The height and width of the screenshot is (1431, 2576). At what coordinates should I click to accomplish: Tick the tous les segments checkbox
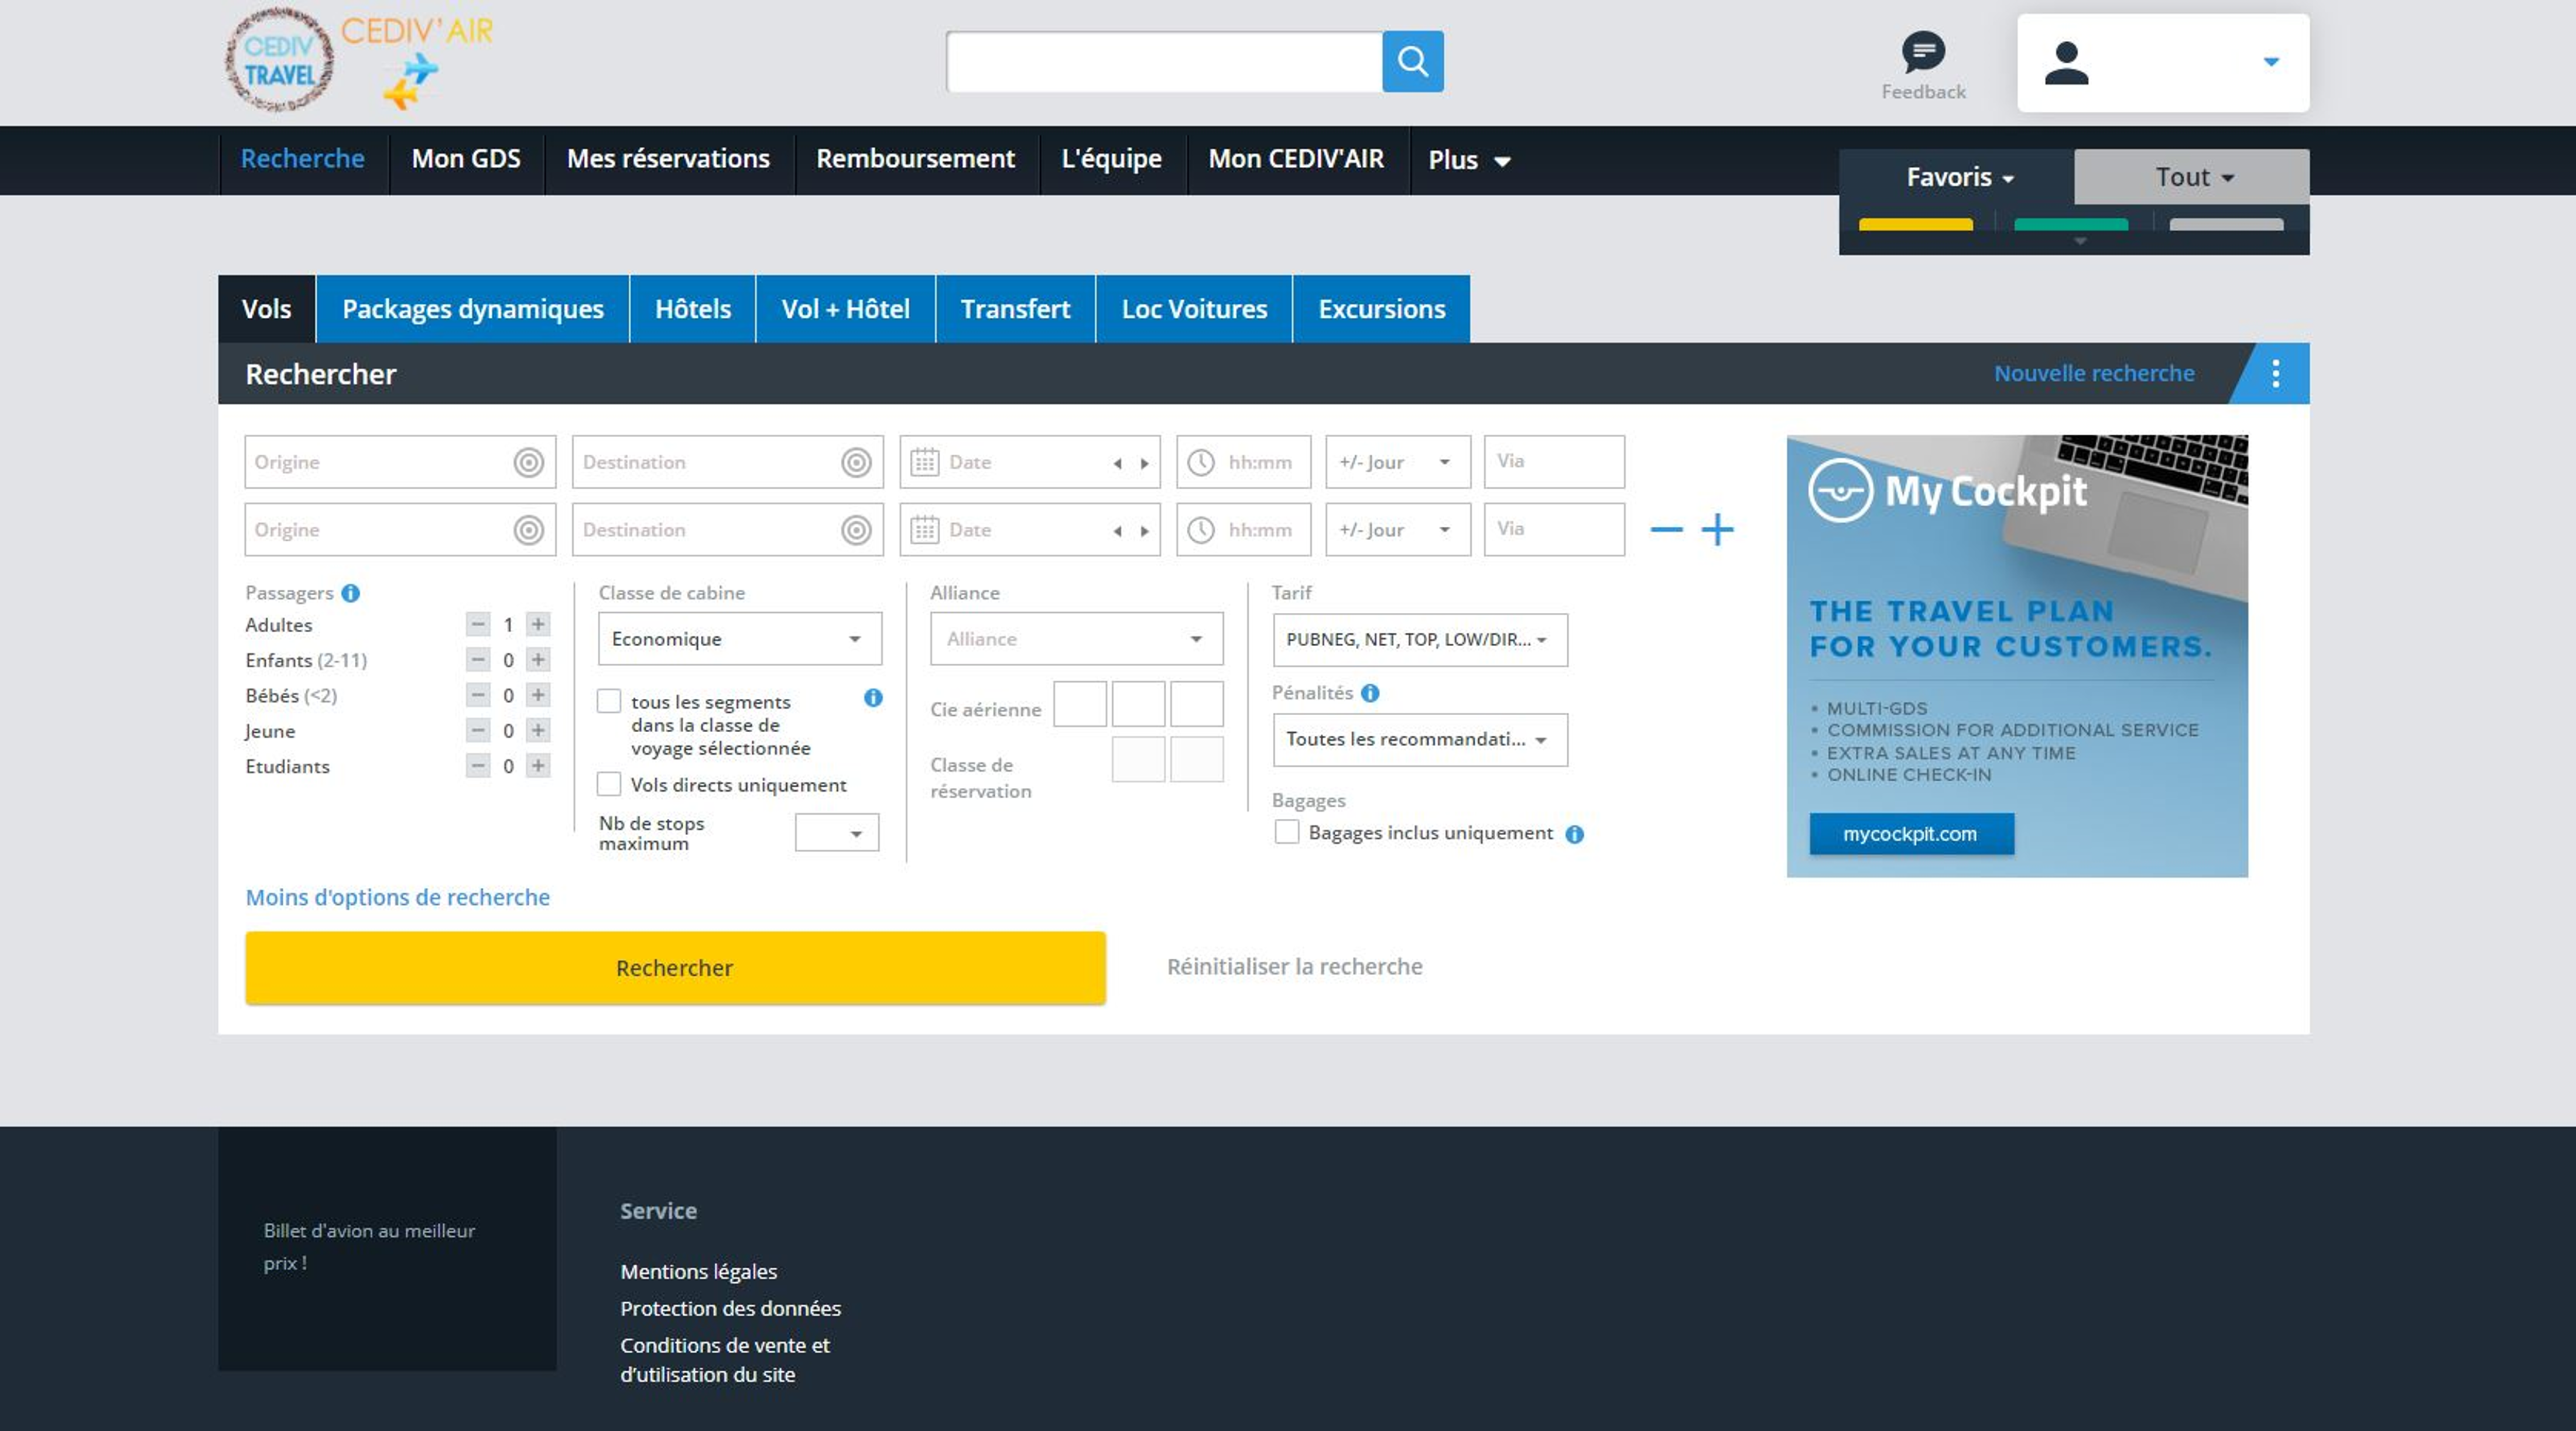click(609, 701)
